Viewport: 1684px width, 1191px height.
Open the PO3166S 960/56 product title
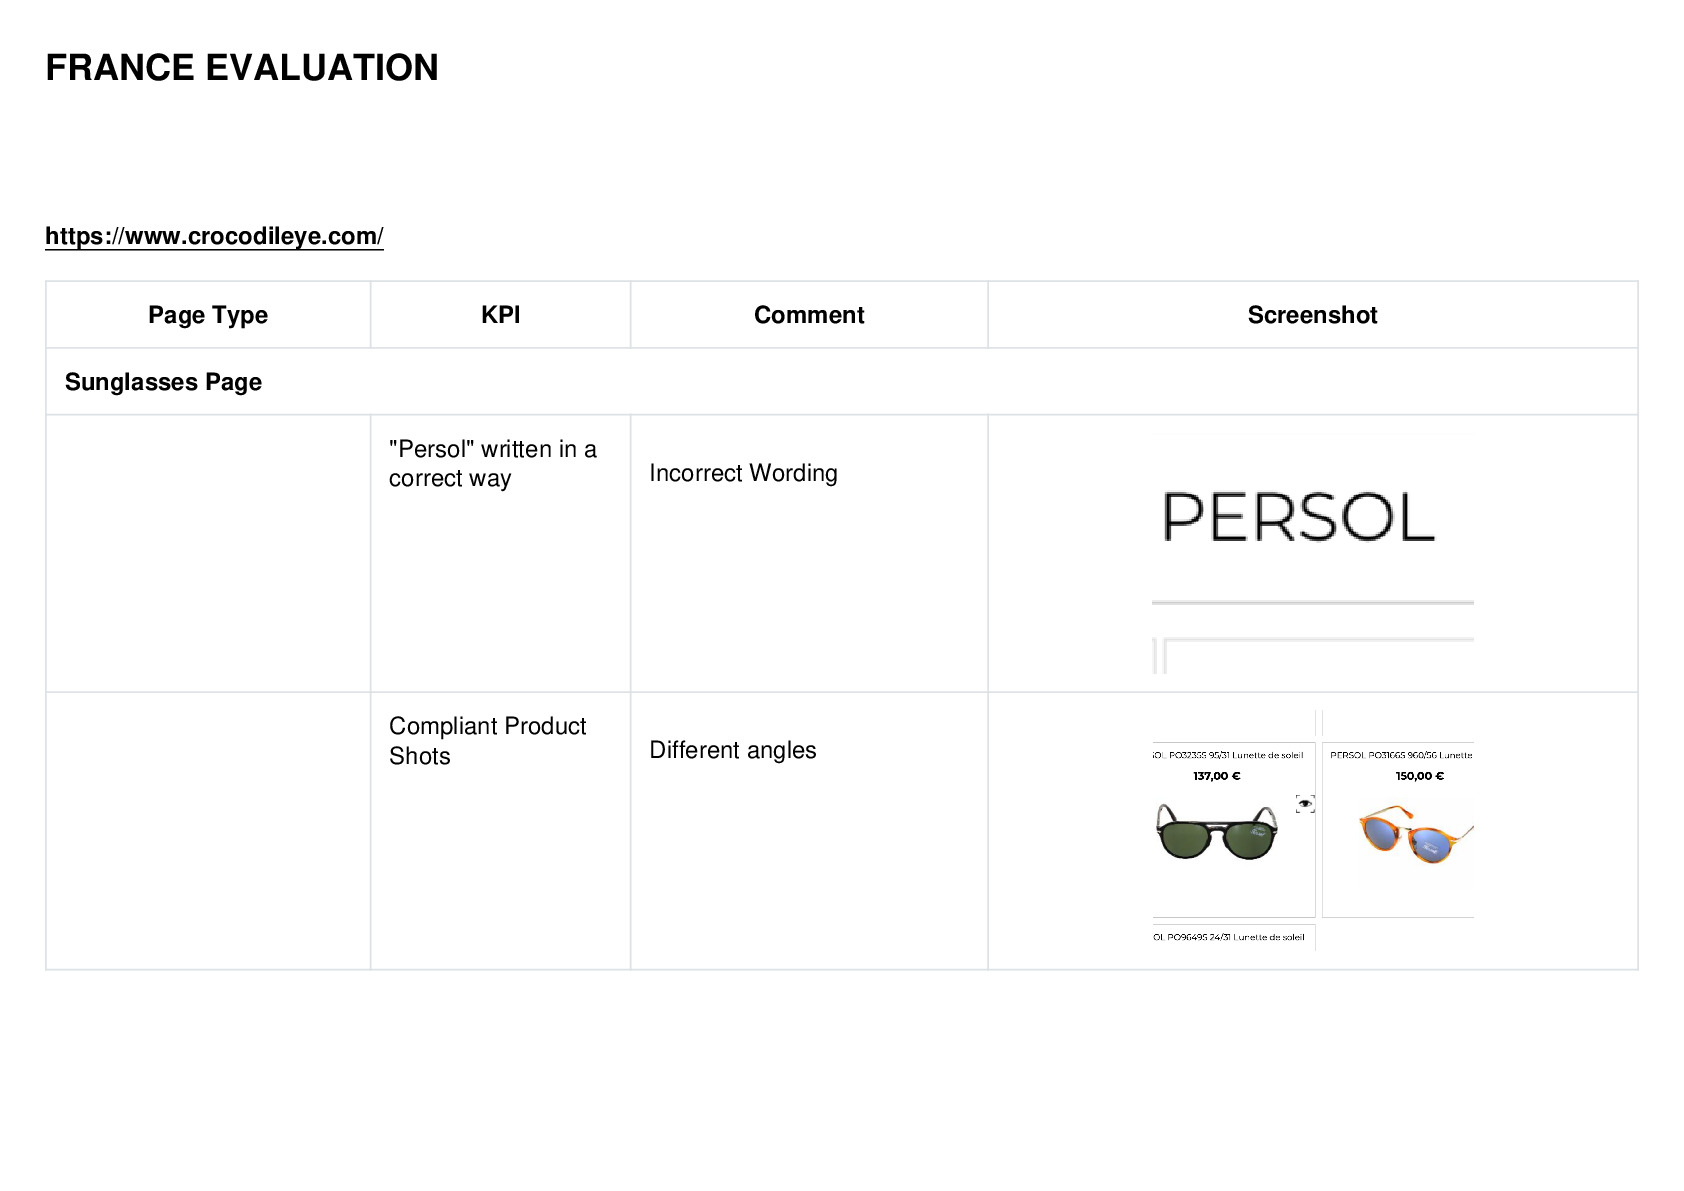[x=1401, y=755]
